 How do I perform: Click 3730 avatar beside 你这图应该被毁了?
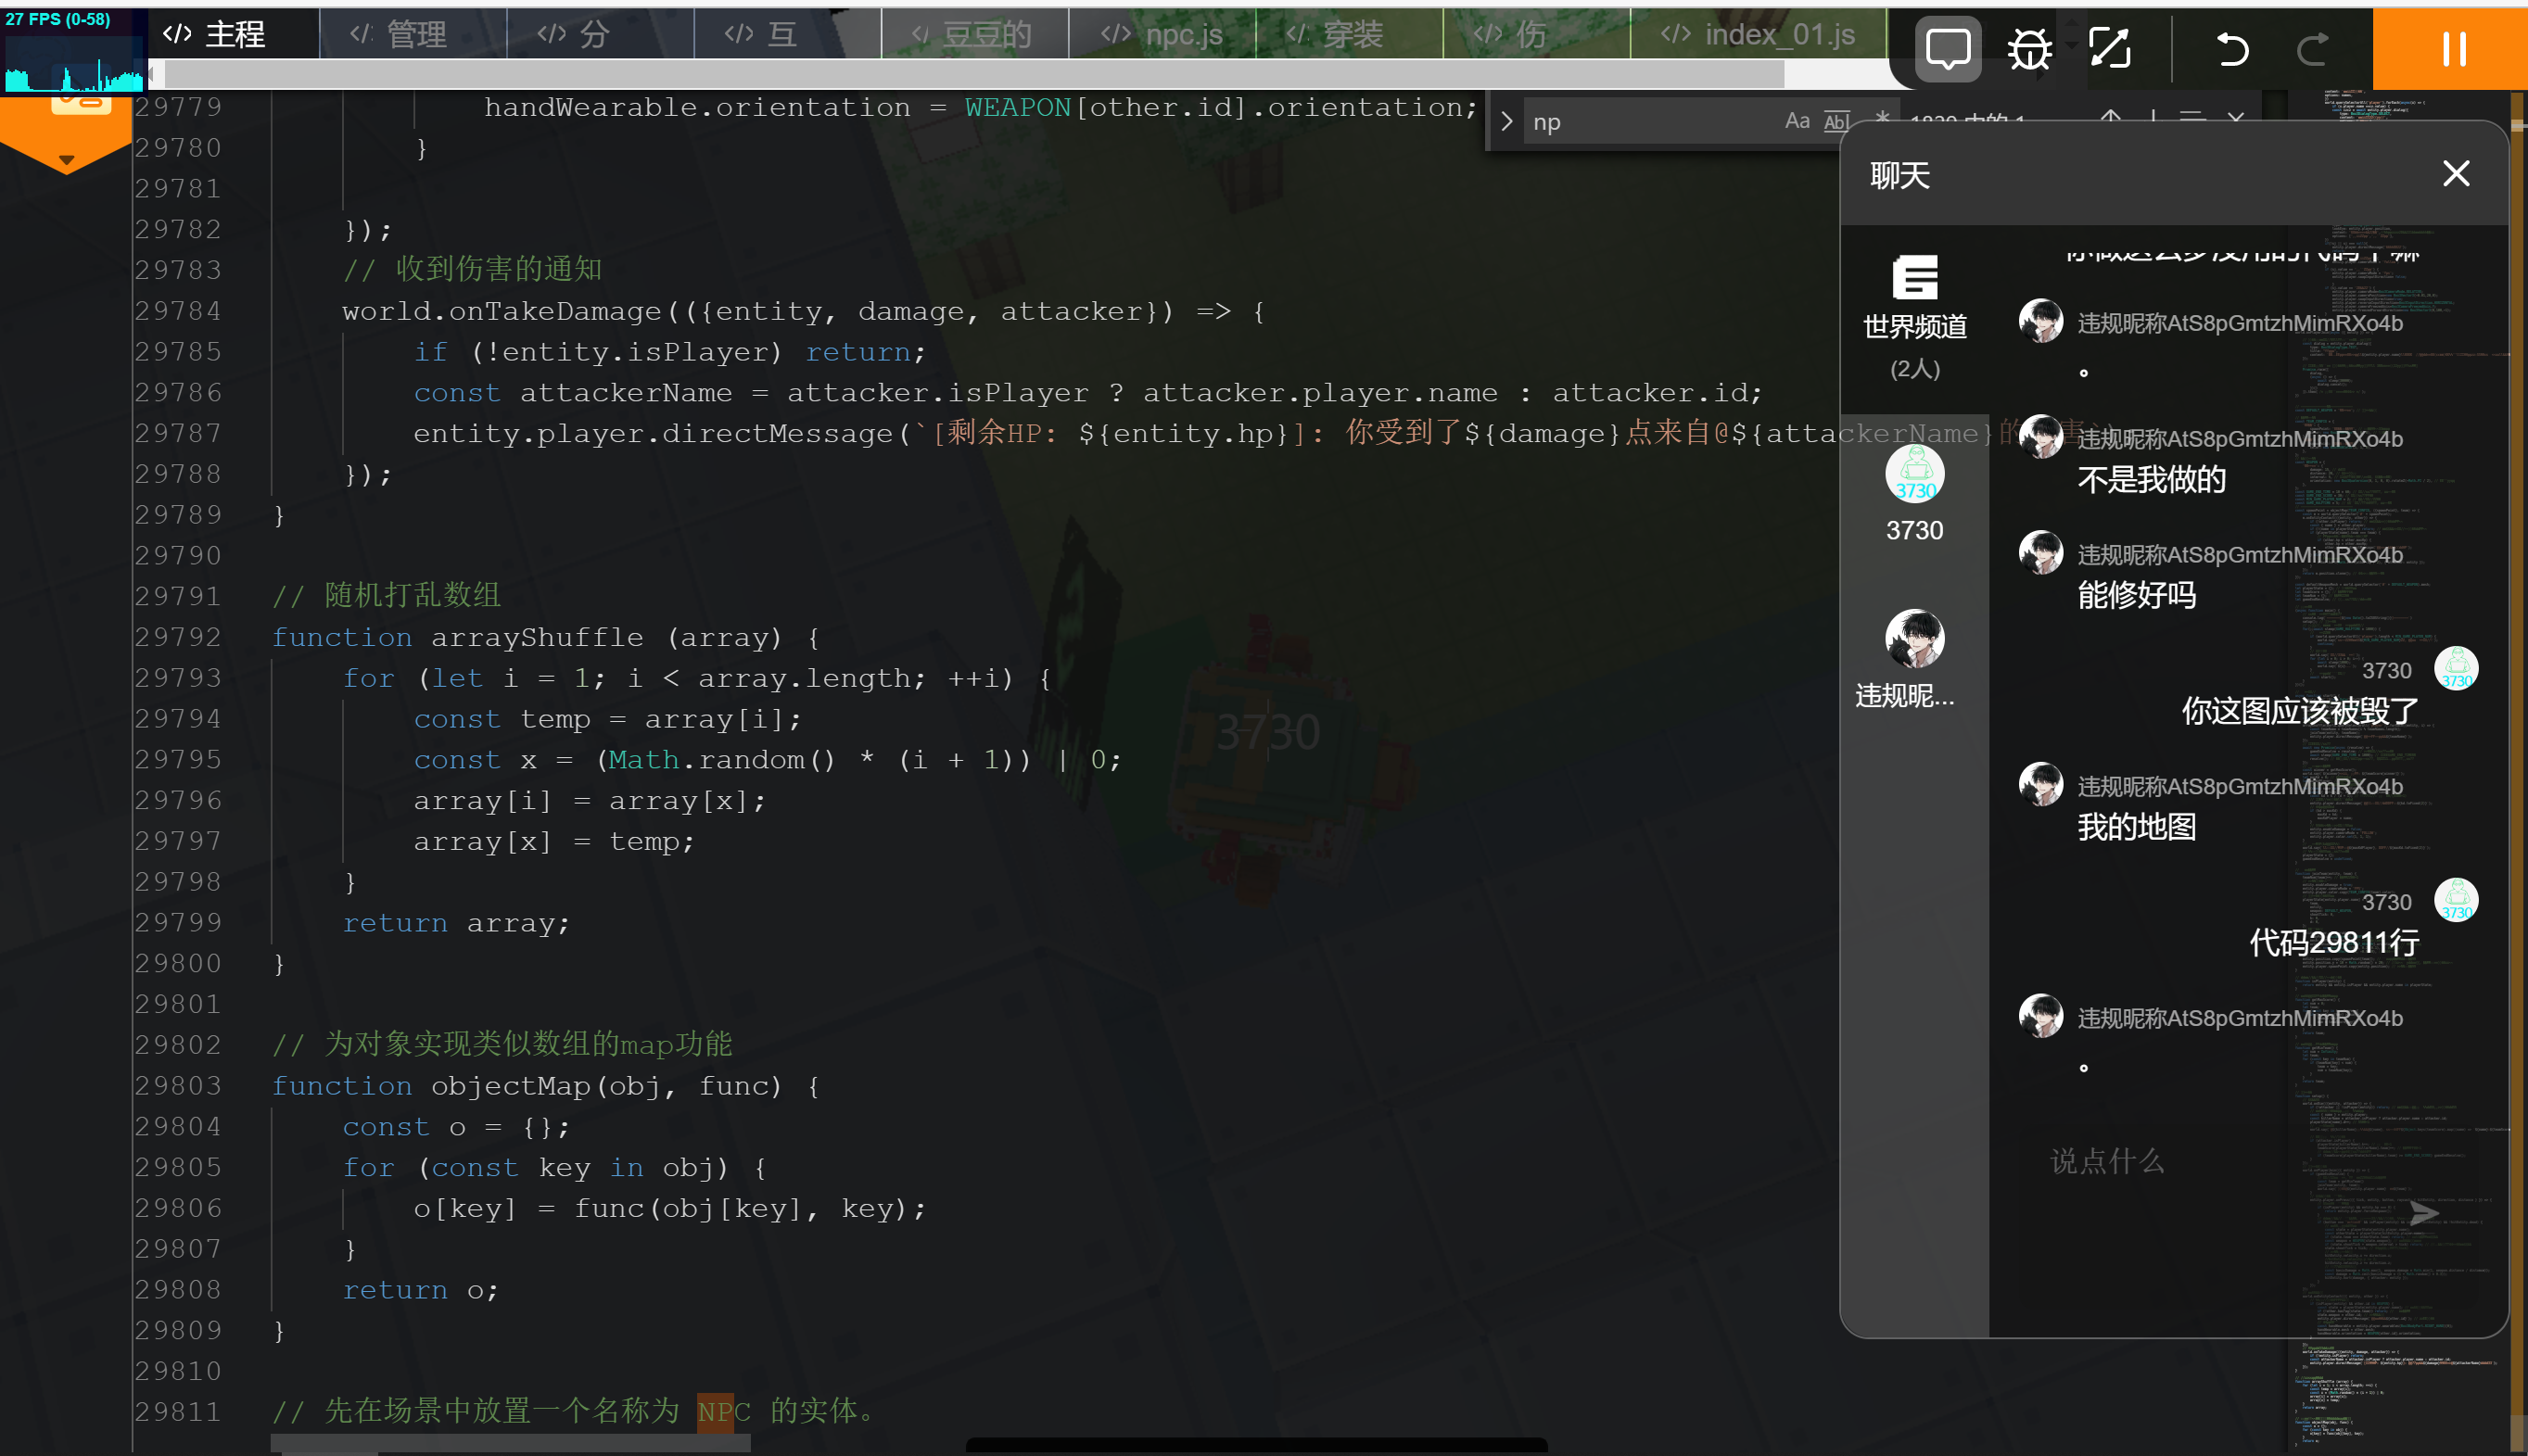tap(2456, 669)
